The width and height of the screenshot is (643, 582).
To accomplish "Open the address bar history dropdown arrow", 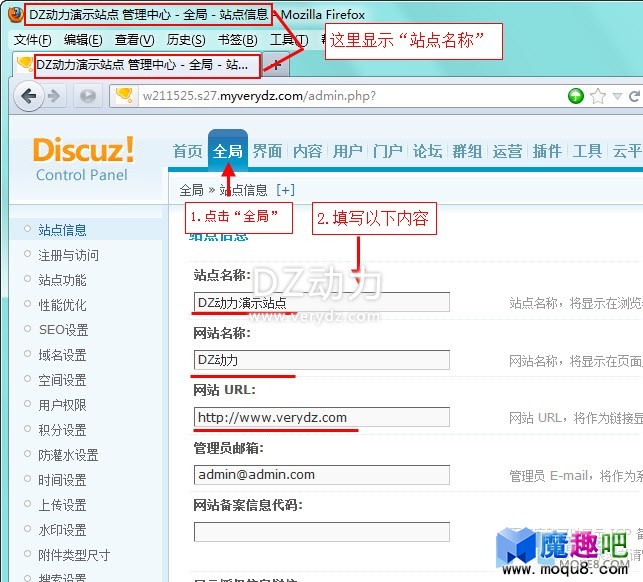I will (617, 96).
